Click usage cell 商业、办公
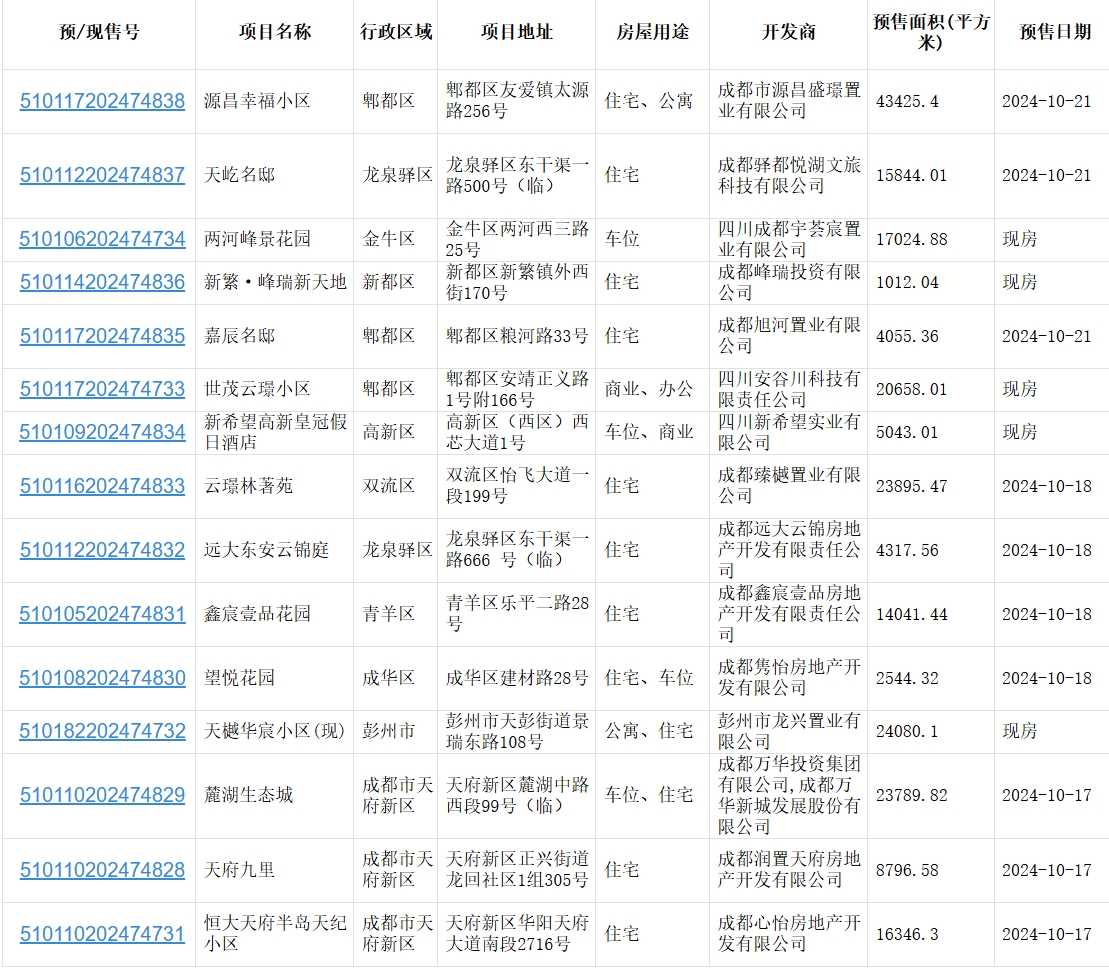 tap(649, 389)
